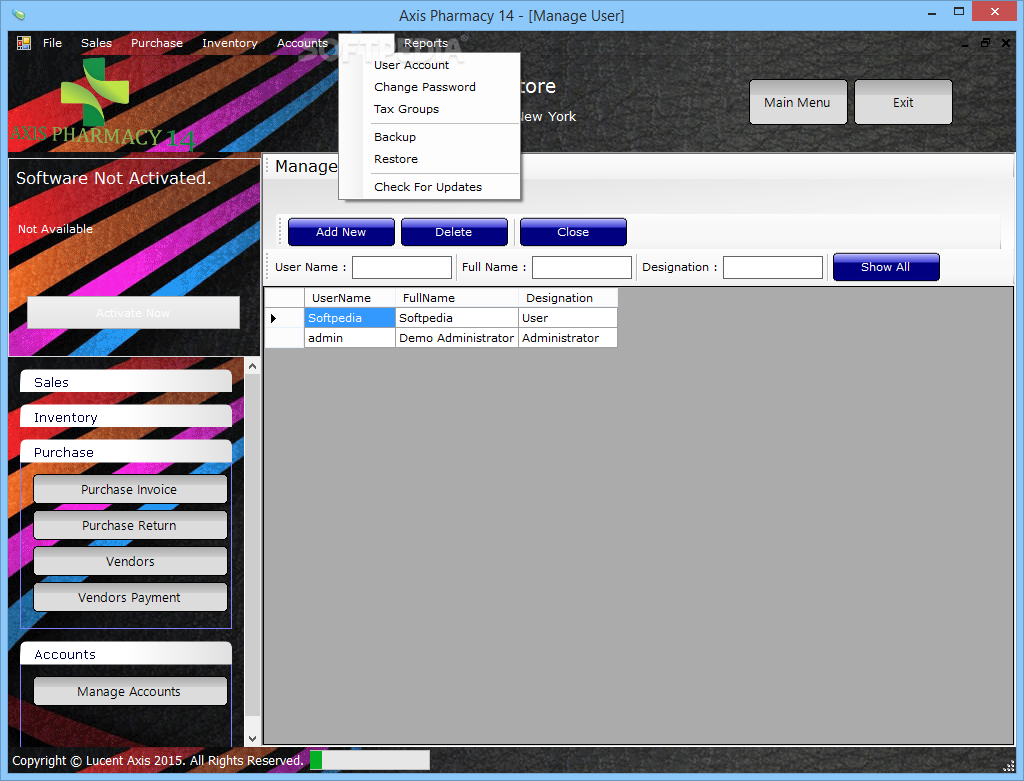Image resolution: width=1024 pixels, height=781 pixels.
Task: Click the blue Close button
Action: pyautogui.click(x=573, y=232)
